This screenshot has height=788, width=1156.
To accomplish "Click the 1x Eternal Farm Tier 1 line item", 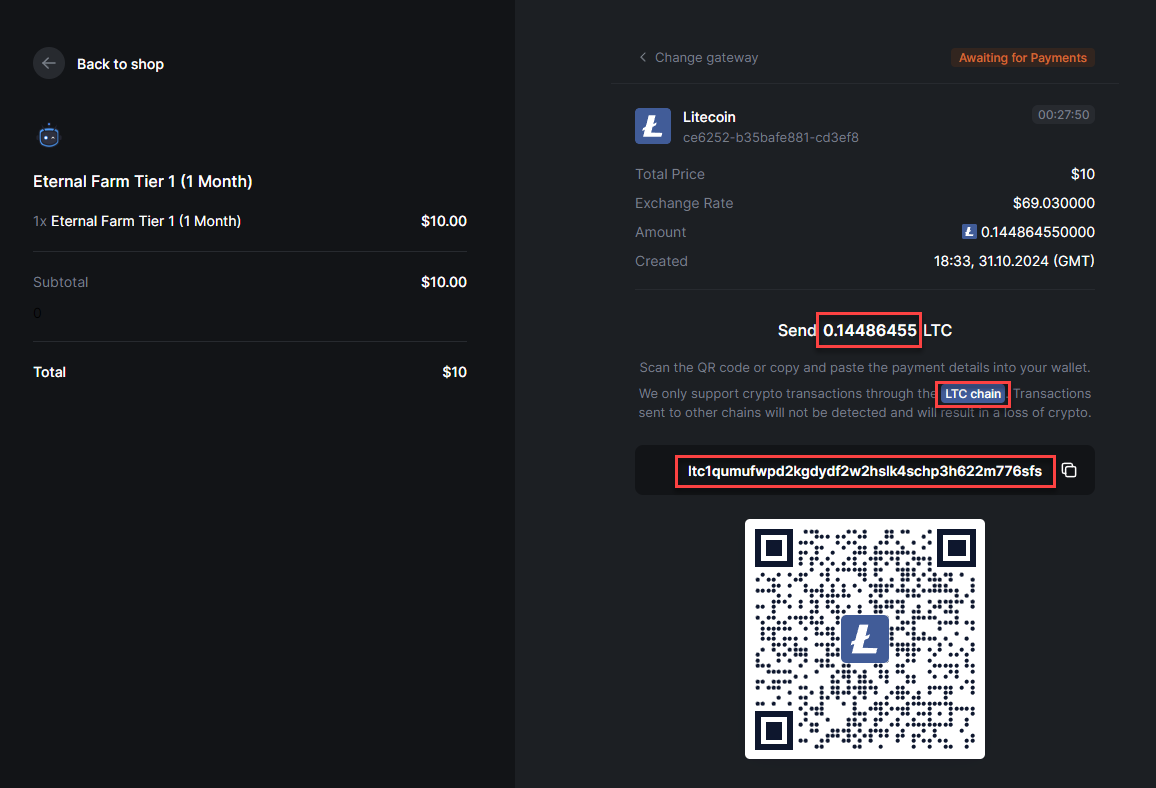I will click(137, 221).
